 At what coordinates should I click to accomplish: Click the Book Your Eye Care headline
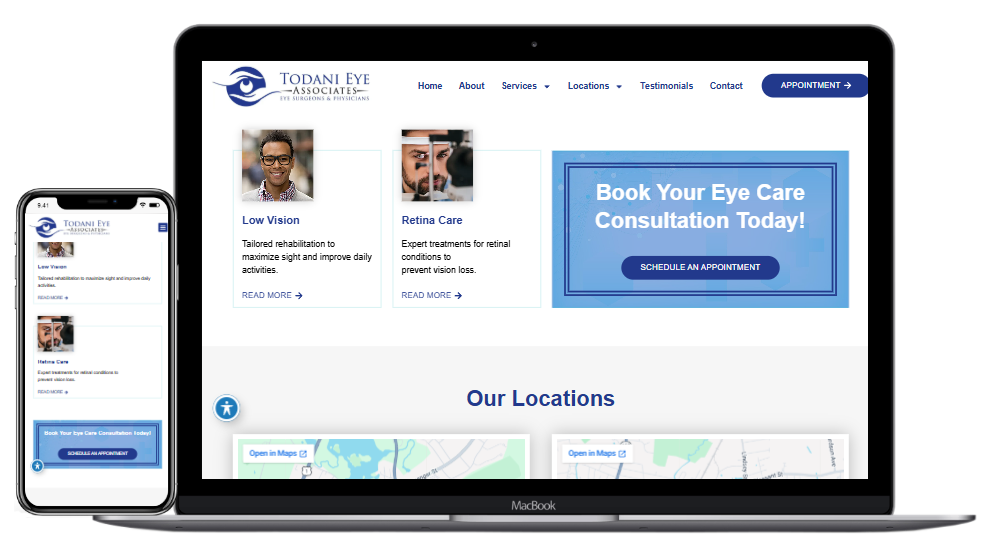[700, 206]
